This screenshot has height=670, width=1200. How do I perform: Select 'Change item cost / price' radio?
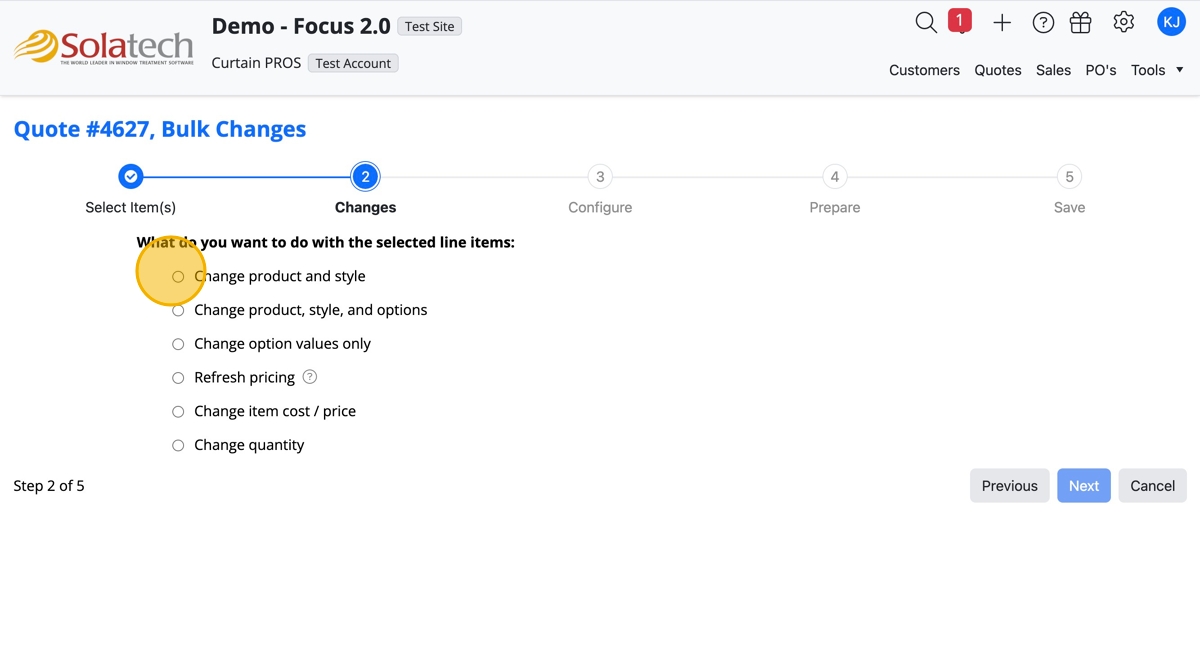point(178,411)
